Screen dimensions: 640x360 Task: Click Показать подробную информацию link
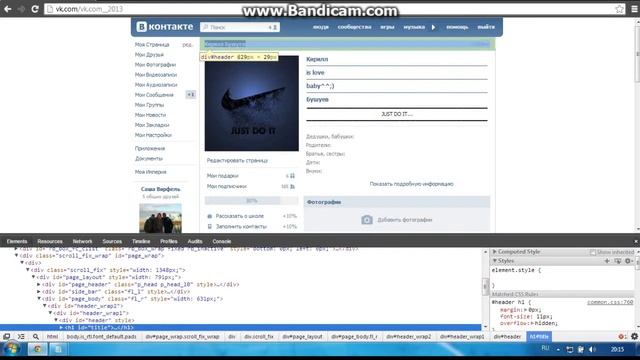click(411, 184)
